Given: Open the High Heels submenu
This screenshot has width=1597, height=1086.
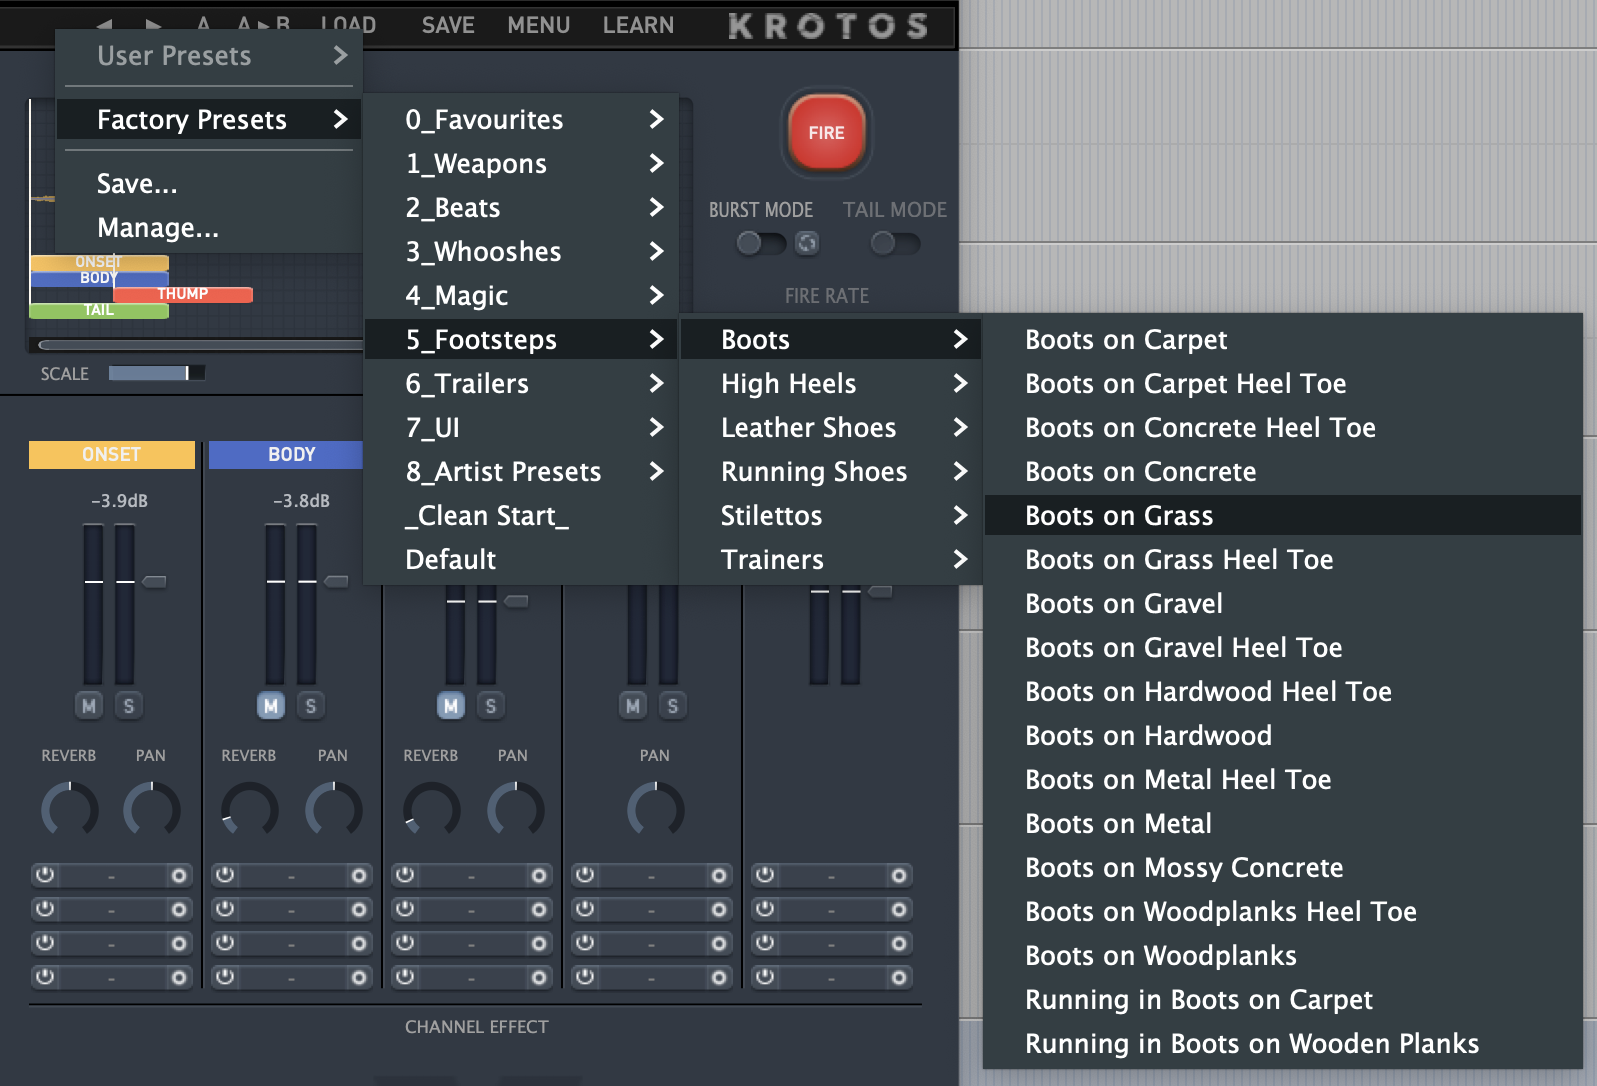Looking at the screenshot, I should [831, 384].
